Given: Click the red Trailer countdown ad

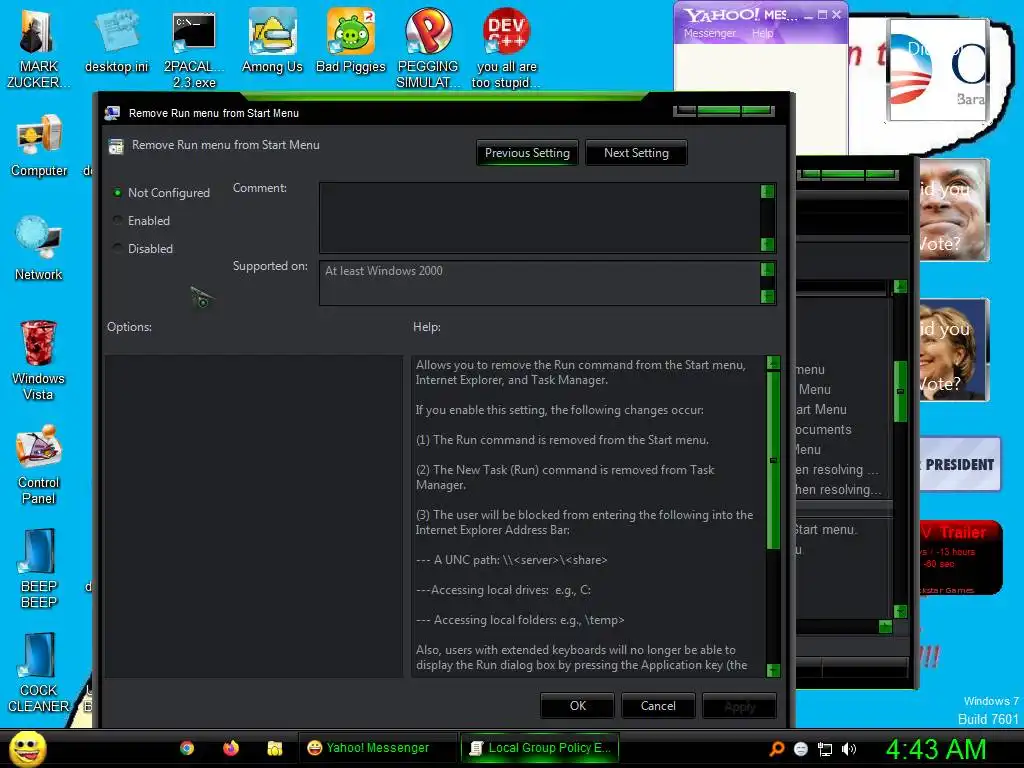Looking at the screenshot, I should (x=960, y=558).
